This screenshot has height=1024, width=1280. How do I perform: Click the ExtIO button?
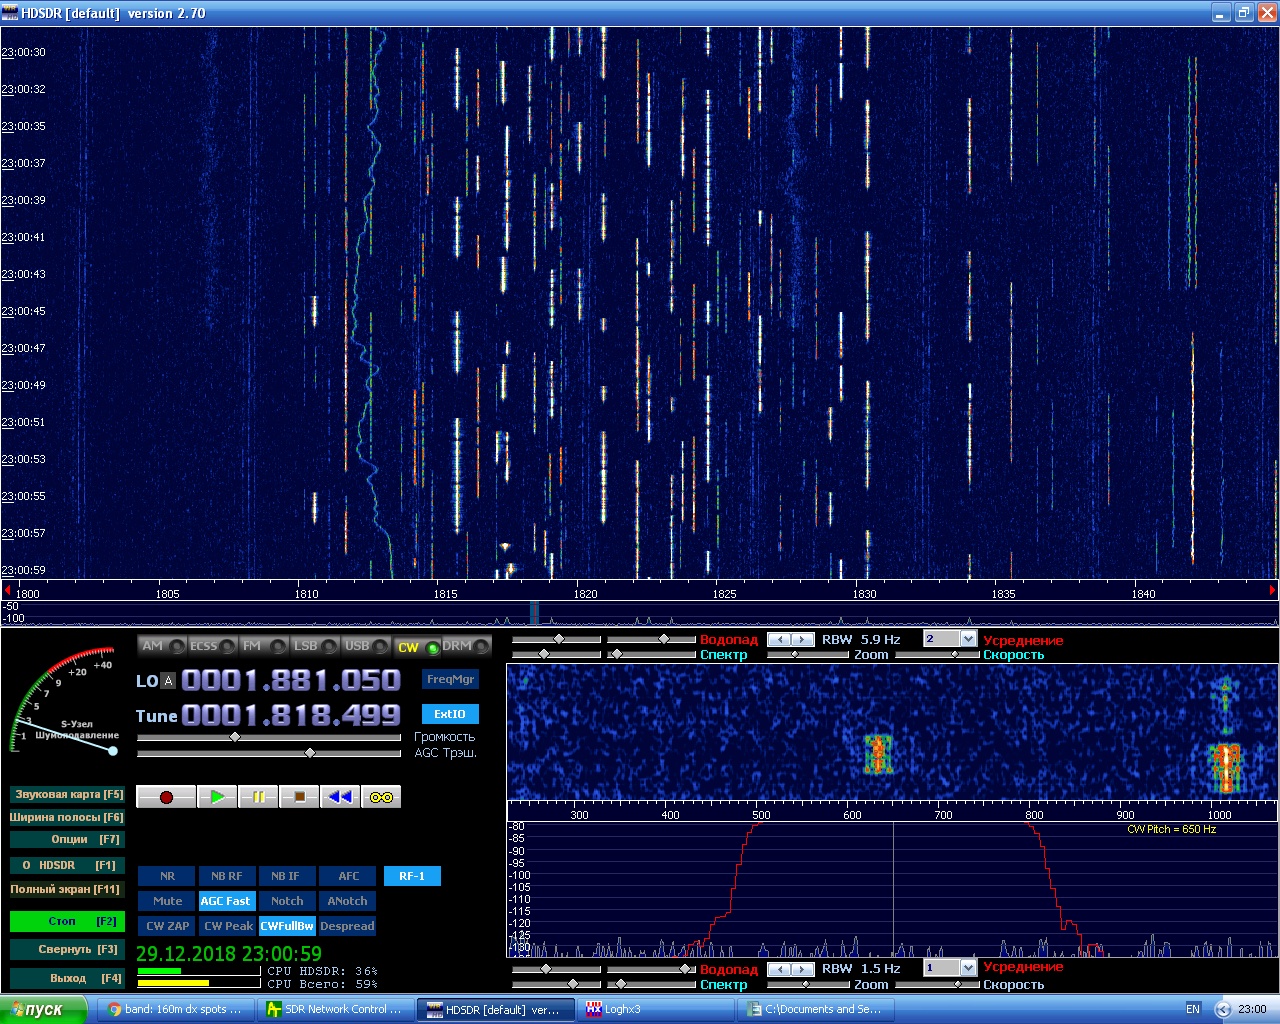pos(450,714)
